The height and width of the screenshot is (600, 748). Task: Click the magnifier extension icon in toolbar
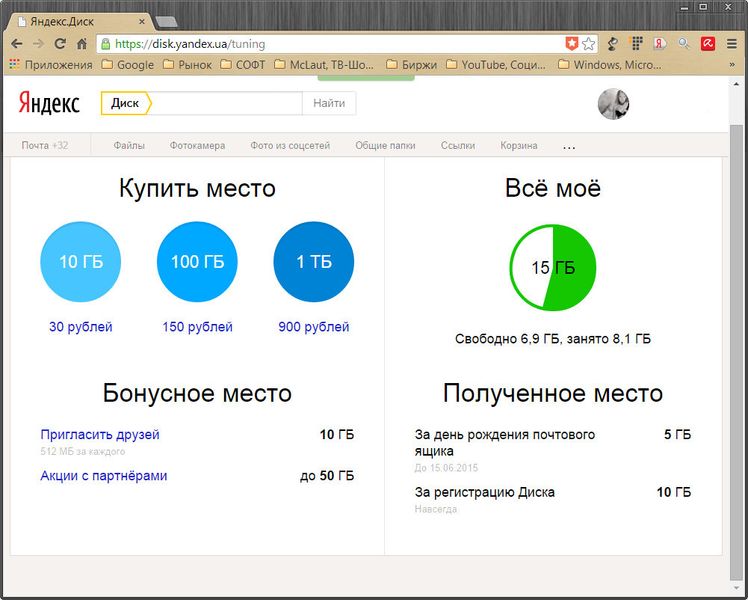[x=684, y=44]
